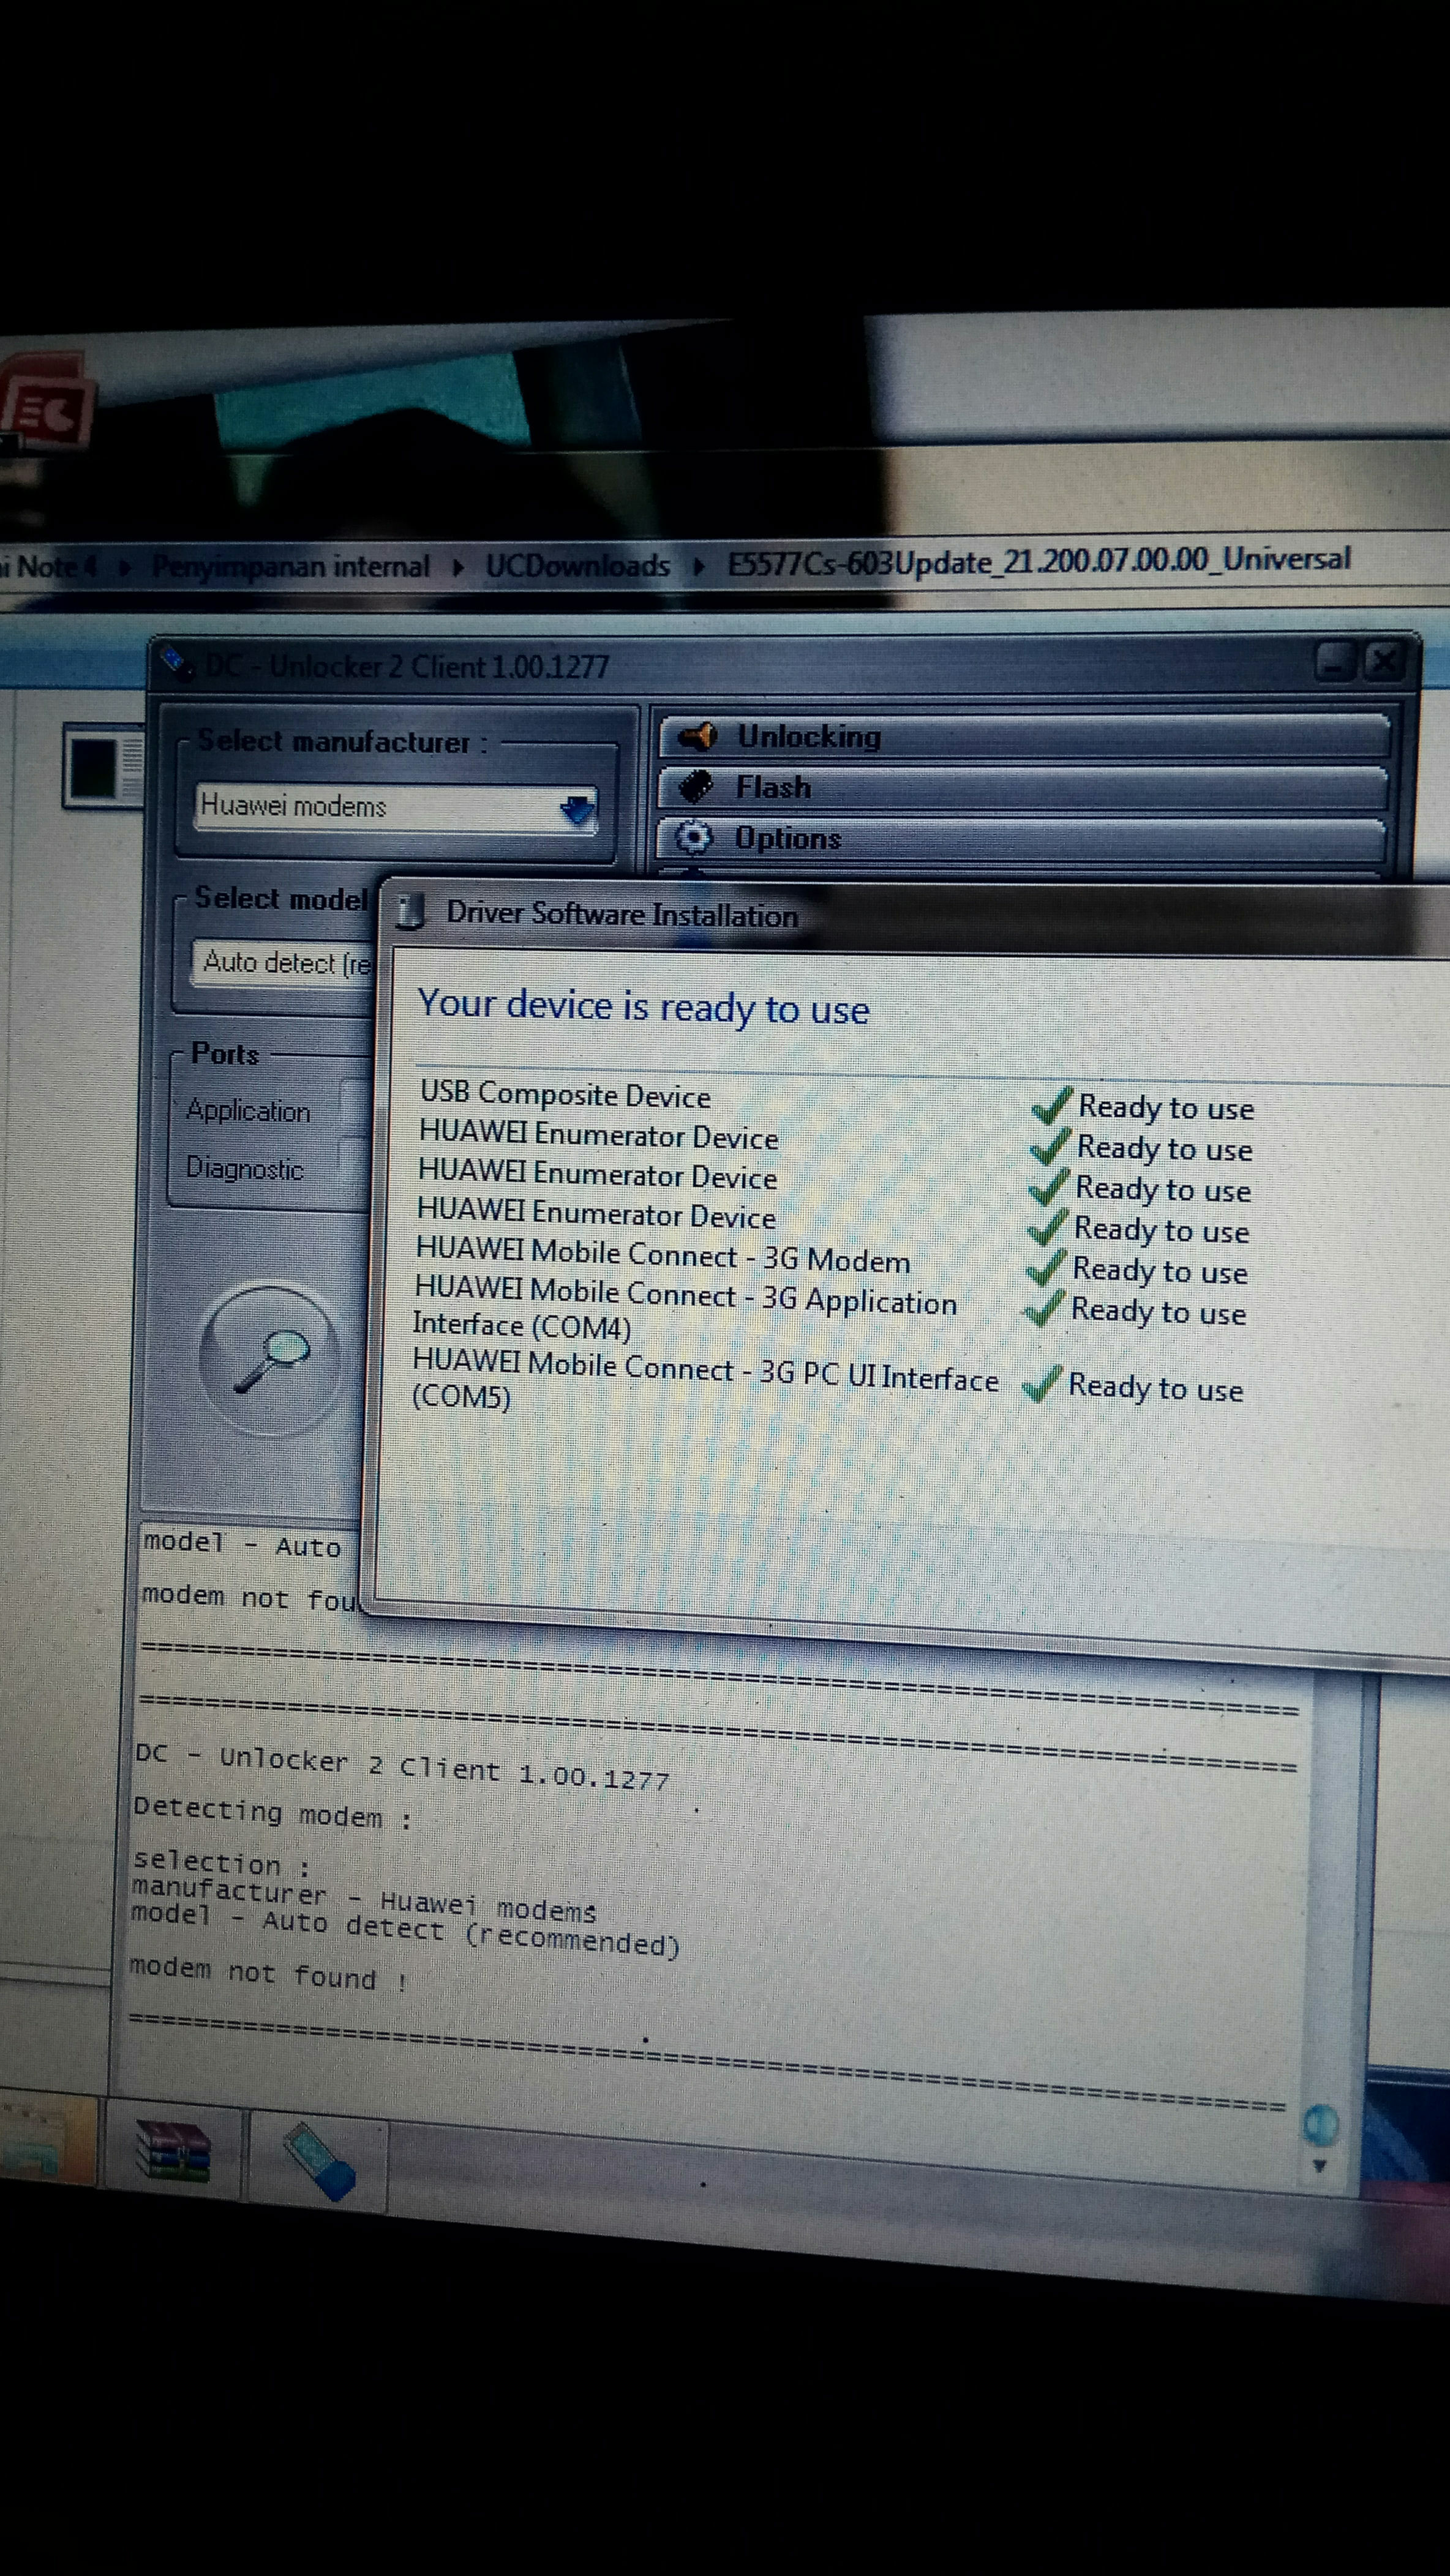Screen dimensions: 1450x2576
Task: Click the round blue log button
Action: (1320, 2125)
